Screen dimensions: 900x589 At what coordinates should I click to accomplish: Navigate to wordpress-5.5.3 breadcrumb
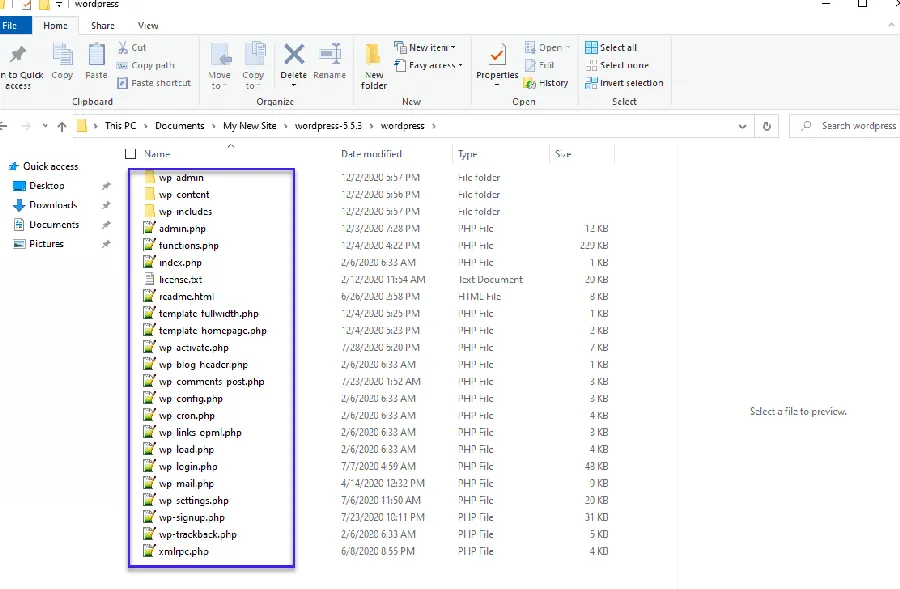coord(328,126)
